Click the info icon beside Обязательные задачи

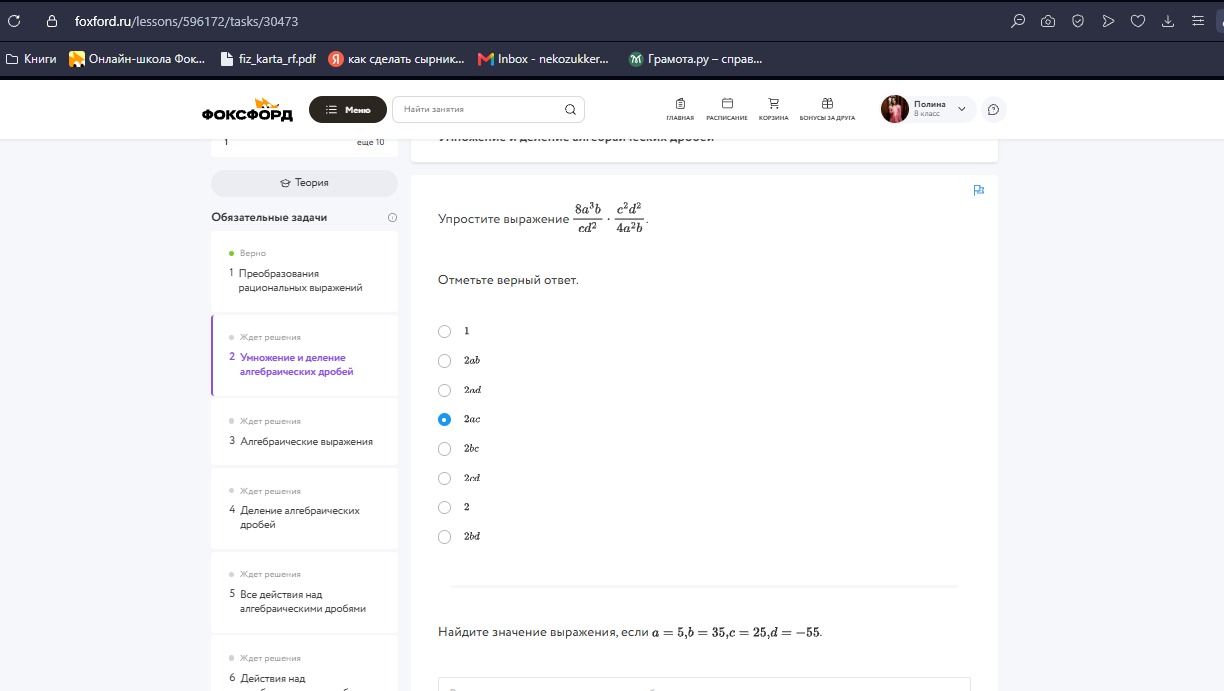392,217
